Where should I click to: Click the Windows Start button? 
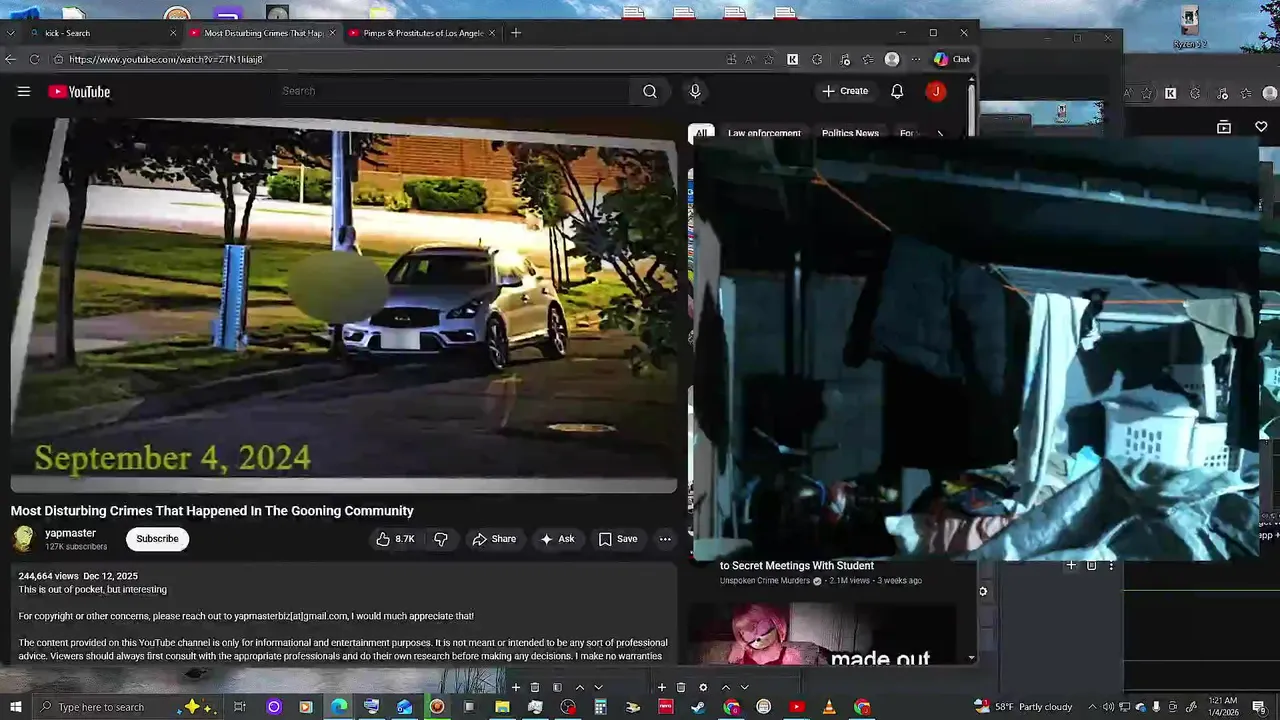[x=16, y=707]
